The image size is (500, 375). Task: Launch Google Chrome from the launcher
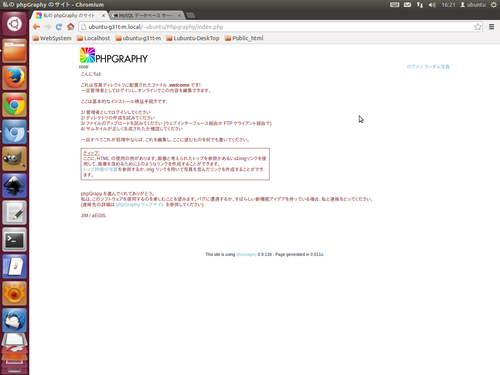14,105
